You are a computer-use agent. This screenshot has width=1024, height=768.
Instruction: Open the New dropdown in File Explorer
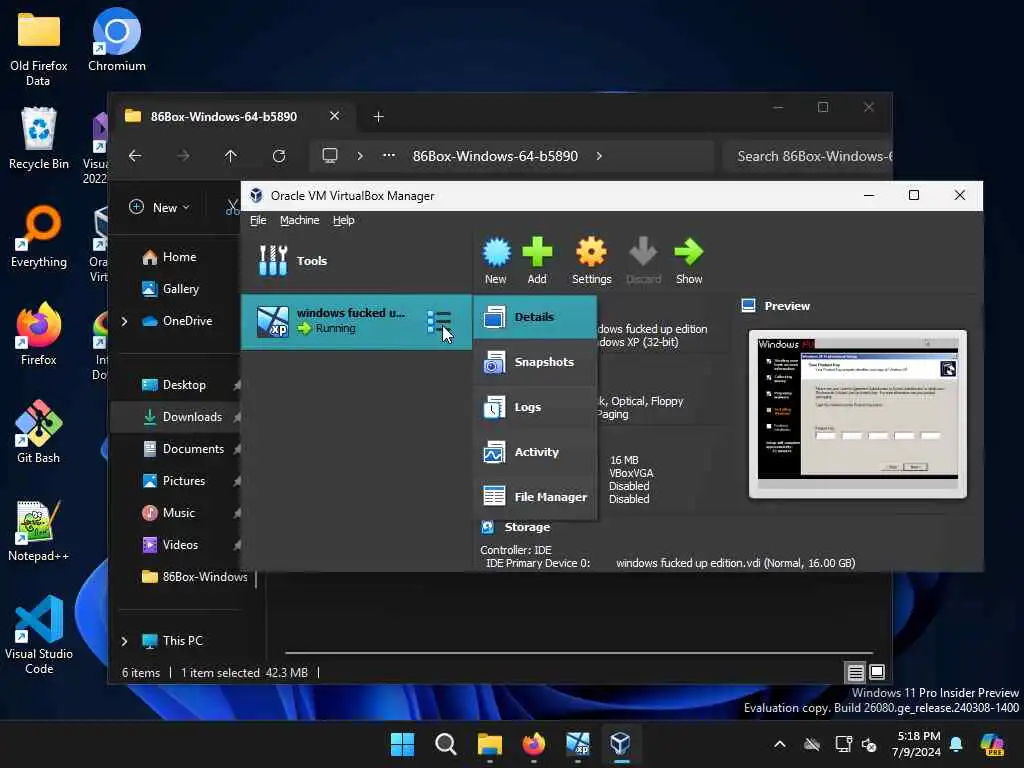tap(160, 208)
